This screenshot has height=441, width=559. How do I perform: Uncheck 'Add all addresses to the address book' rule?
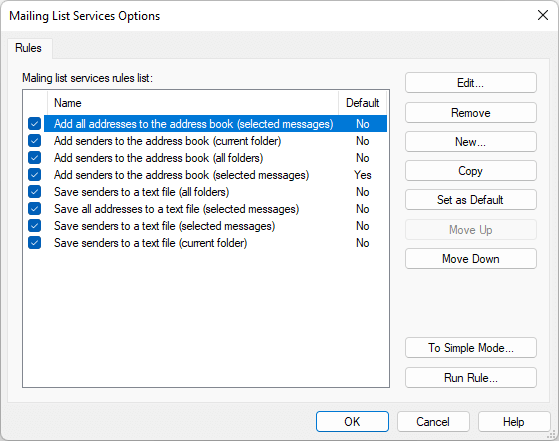[35, 124]
